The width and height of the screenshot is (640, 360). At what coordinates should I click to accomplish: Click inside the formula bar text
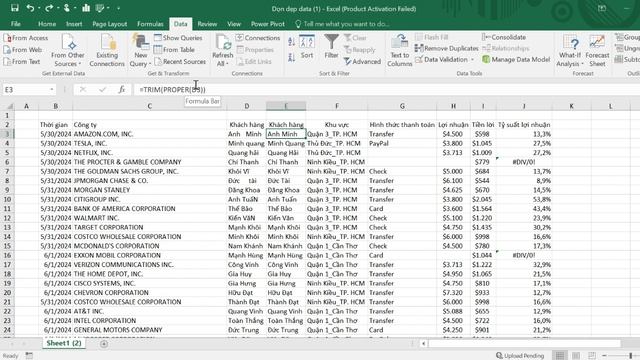tap(172, 89)
